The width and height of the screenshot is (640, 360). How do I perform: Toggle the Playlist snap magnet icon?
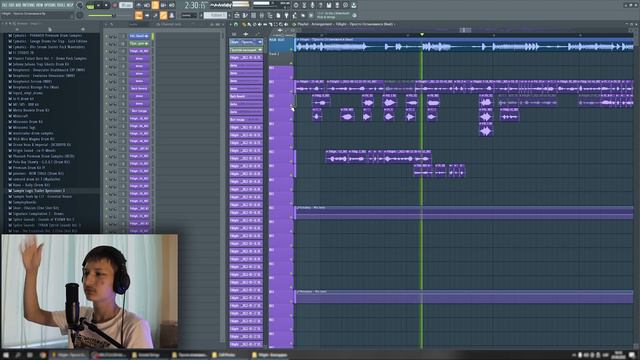[236, 24]
